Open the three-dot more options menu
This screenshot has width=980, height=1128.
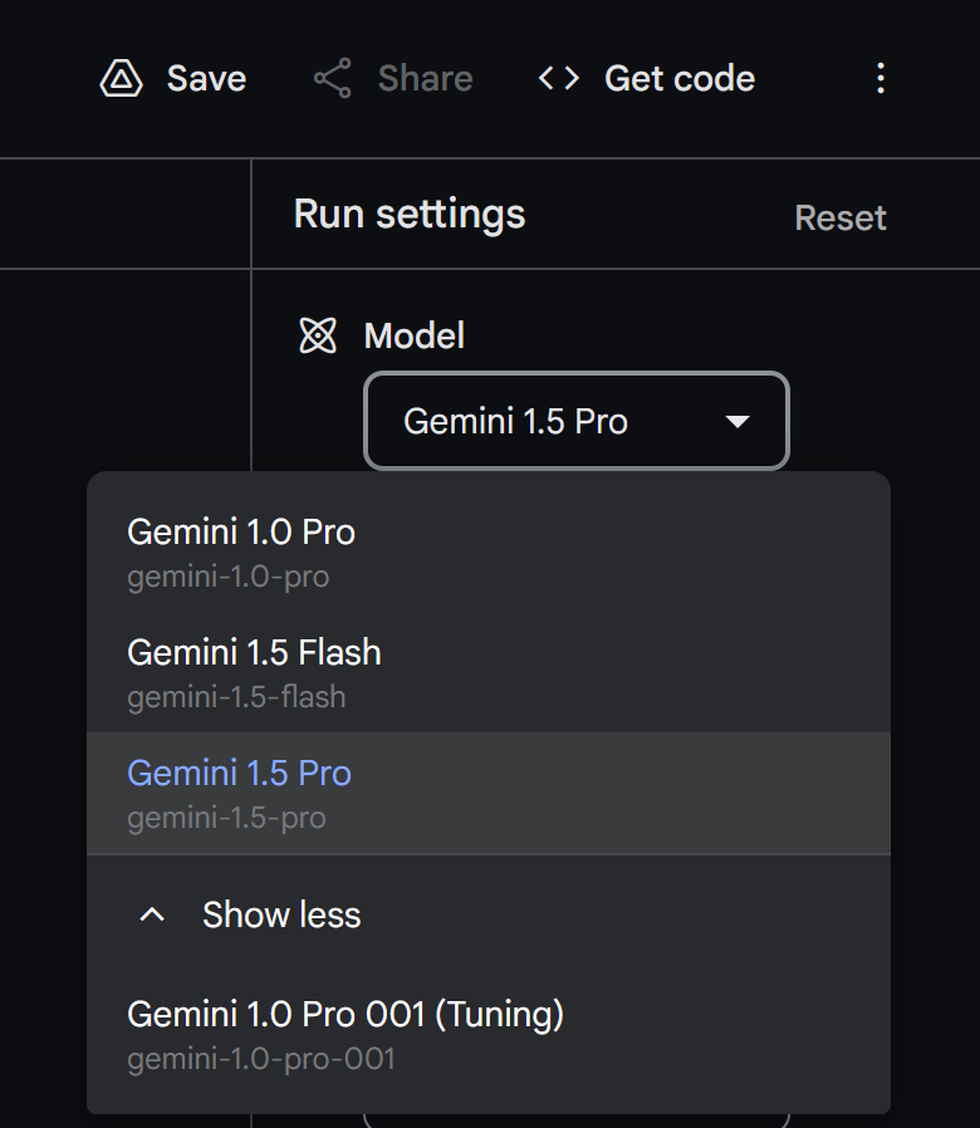coord(880,78)
